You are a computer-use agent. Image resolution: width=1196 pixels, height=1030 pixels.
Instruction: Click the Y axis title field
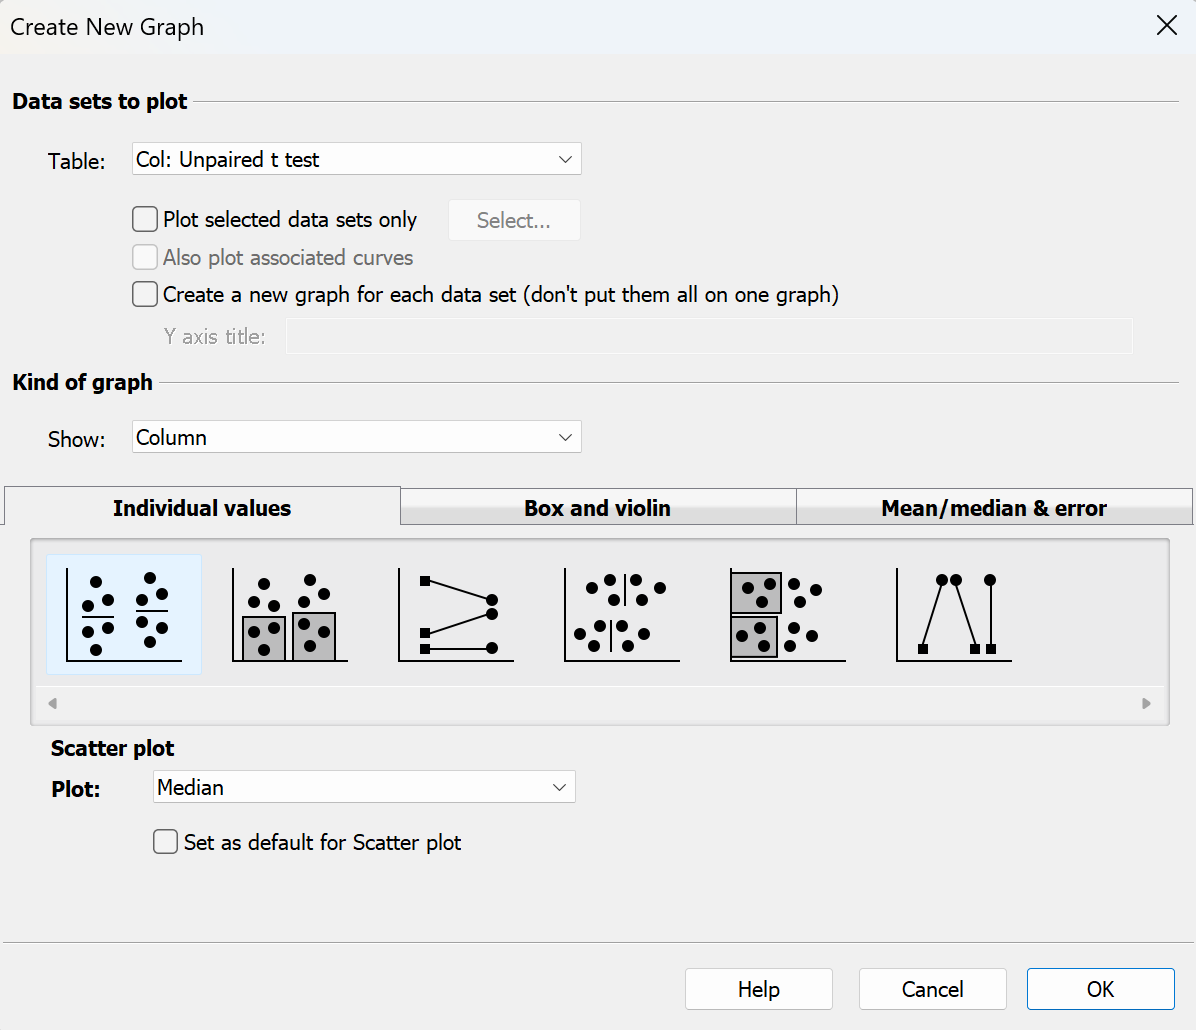(x=709, y=336)
